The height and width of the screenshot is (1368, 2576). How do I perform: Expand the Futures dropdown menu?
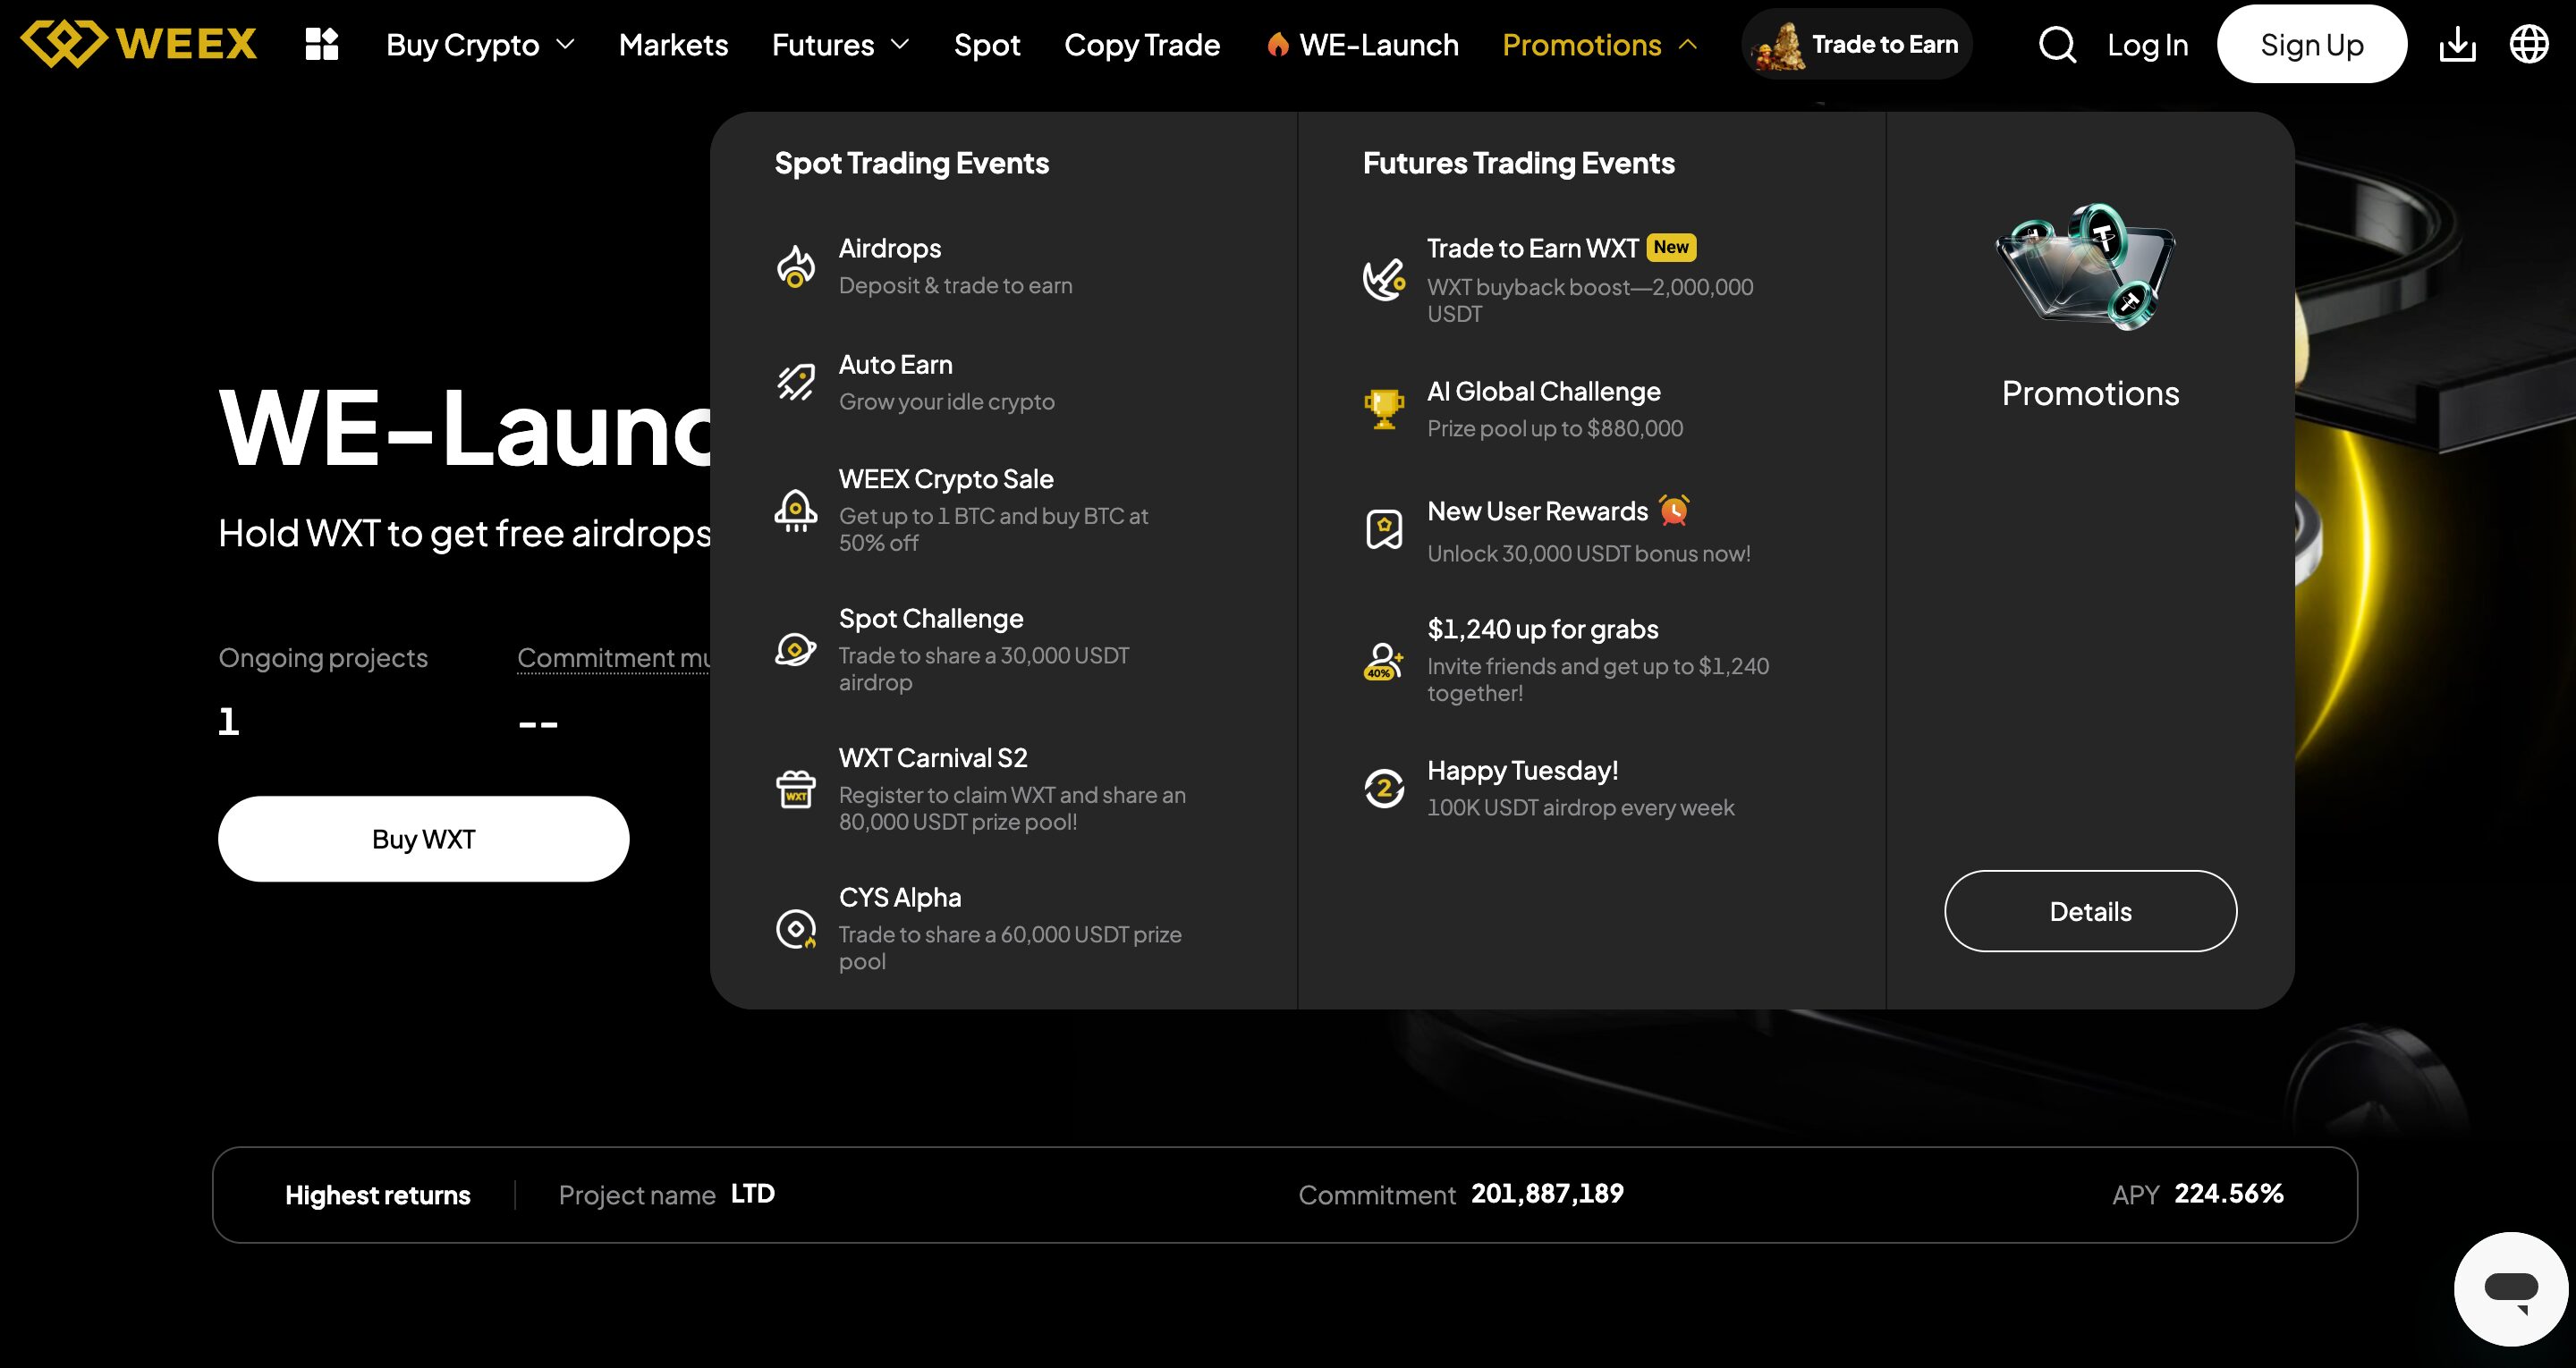click(x=840, y=45)
